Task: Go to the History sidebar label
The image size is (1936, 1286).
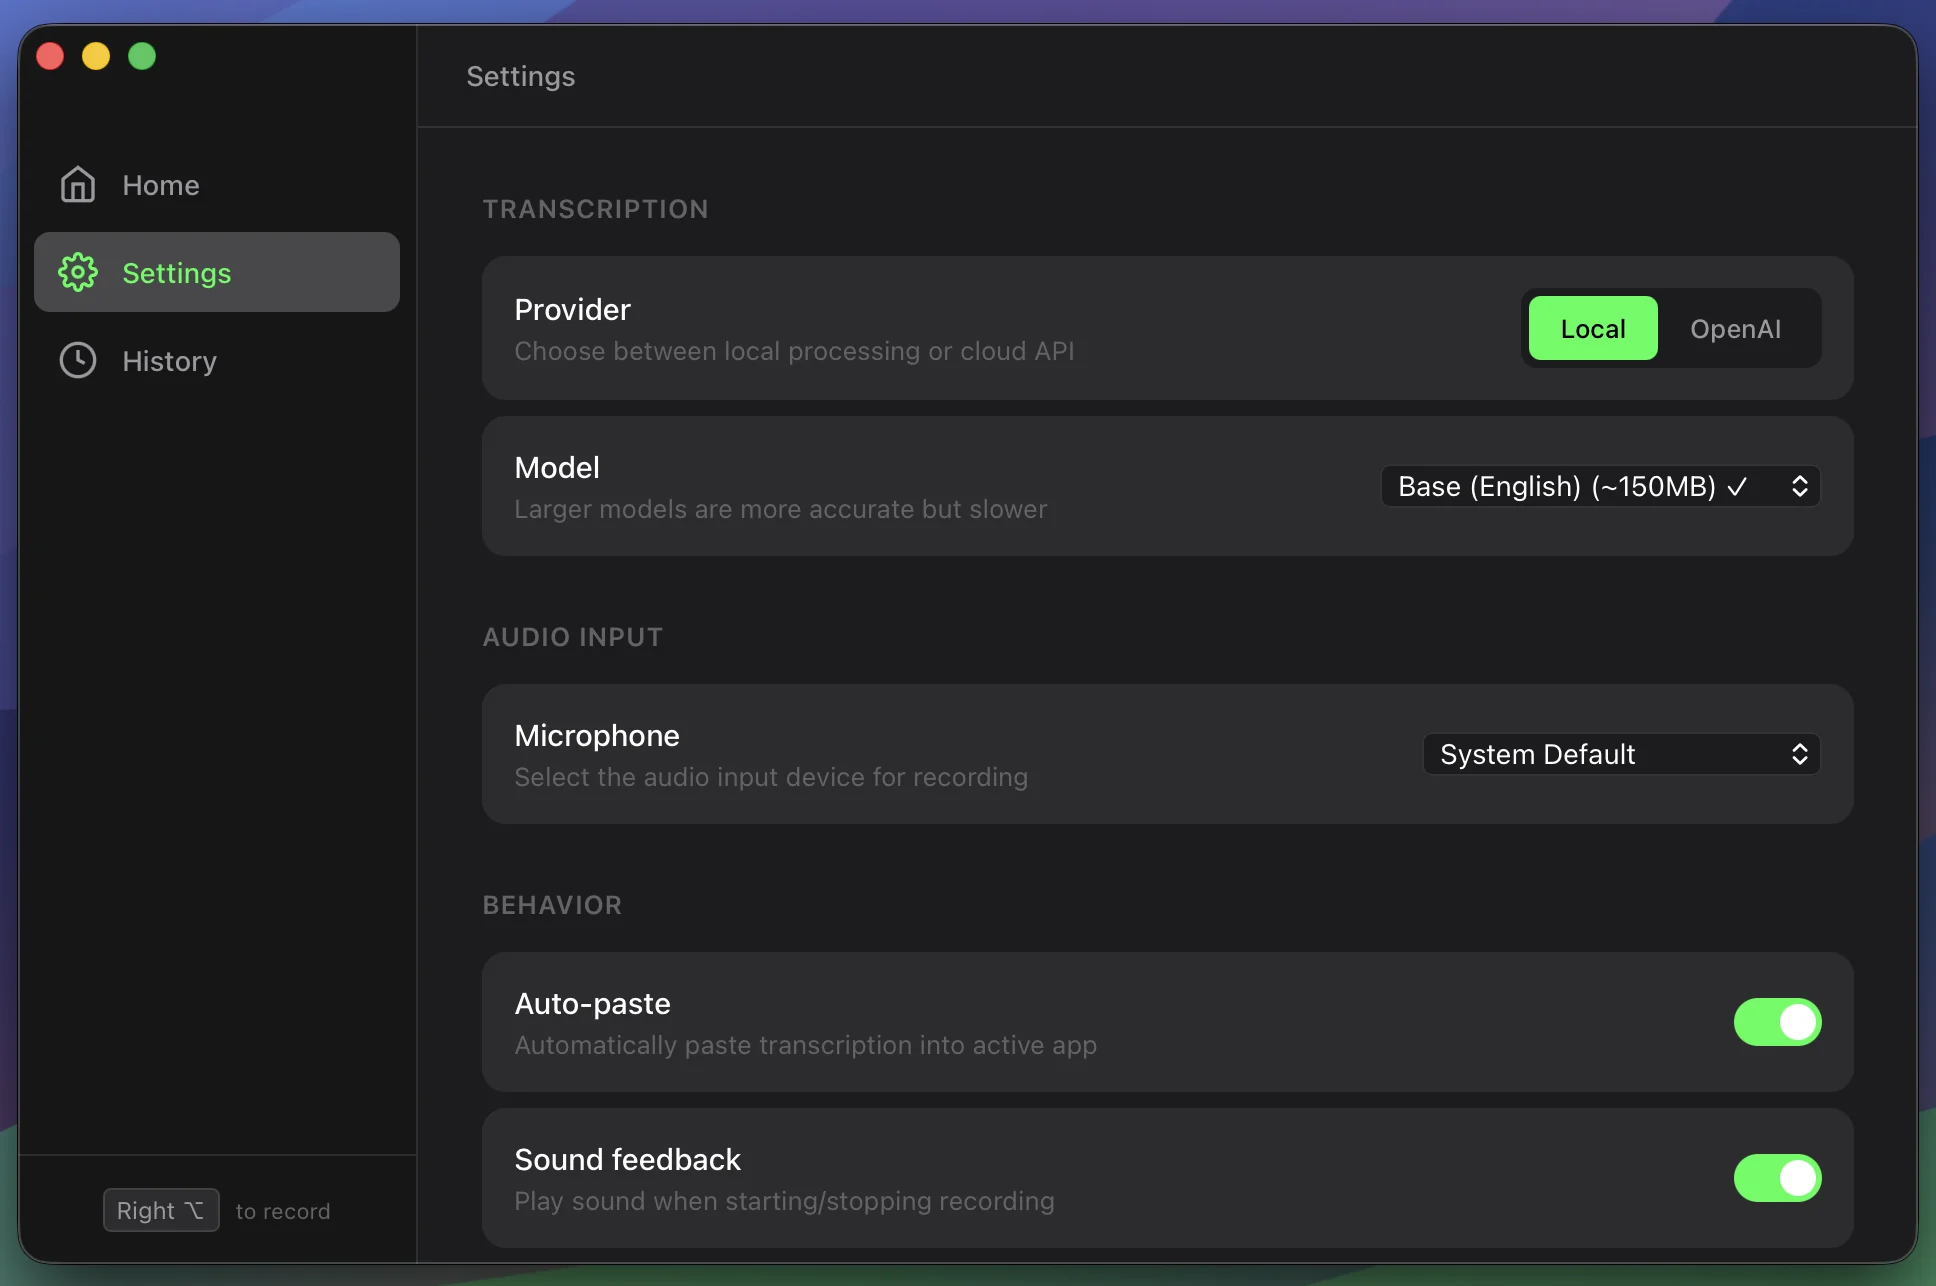Action: (x=170, y=361)
